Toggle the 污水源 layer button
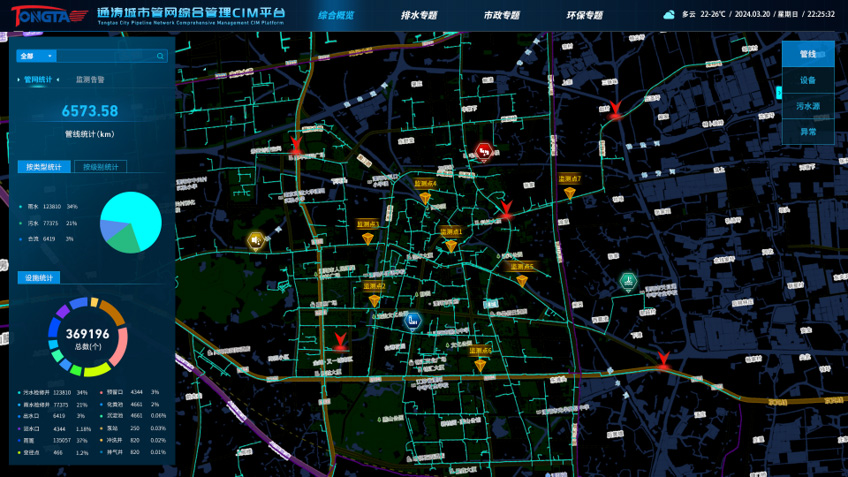The image size is (848, 477). 808,106
